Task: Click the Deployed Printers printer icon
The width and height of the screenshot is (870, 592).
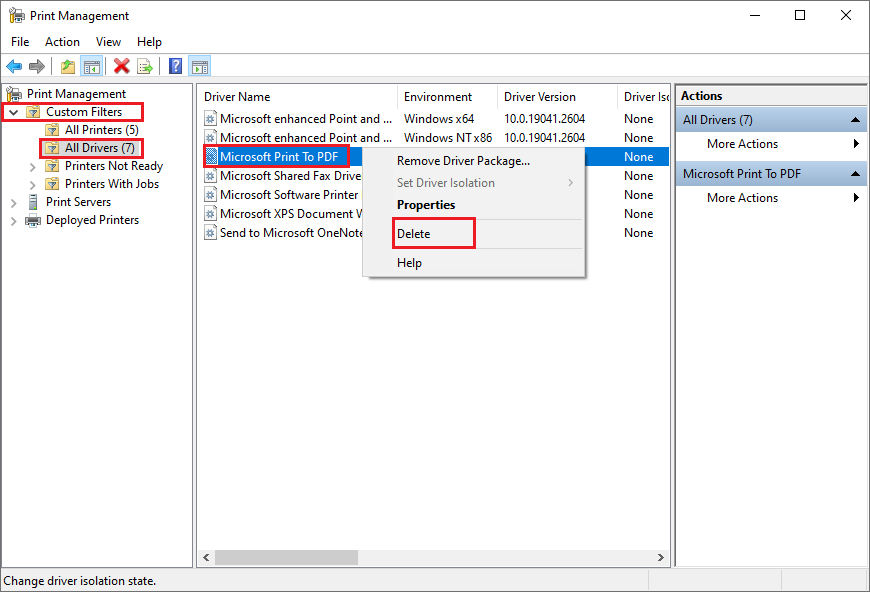Action: (33, 220)
